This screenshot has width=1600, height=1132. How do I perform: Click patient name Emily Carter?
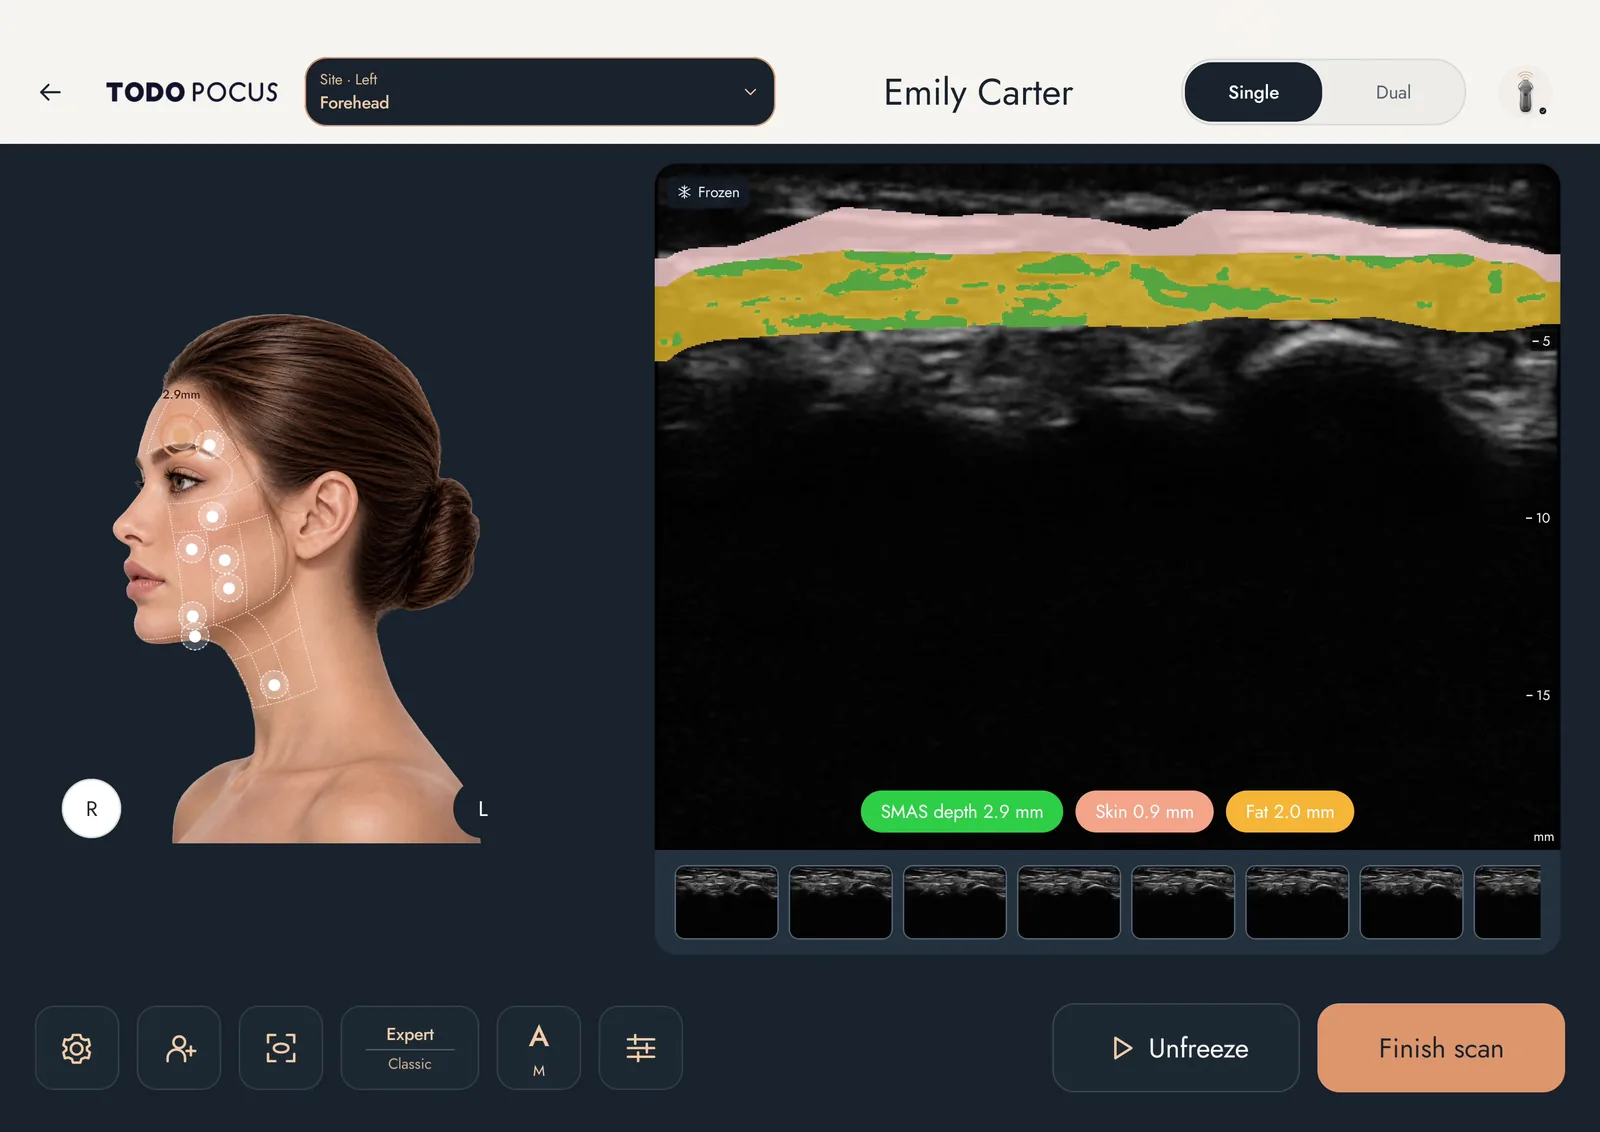click(x=978, y=93)
